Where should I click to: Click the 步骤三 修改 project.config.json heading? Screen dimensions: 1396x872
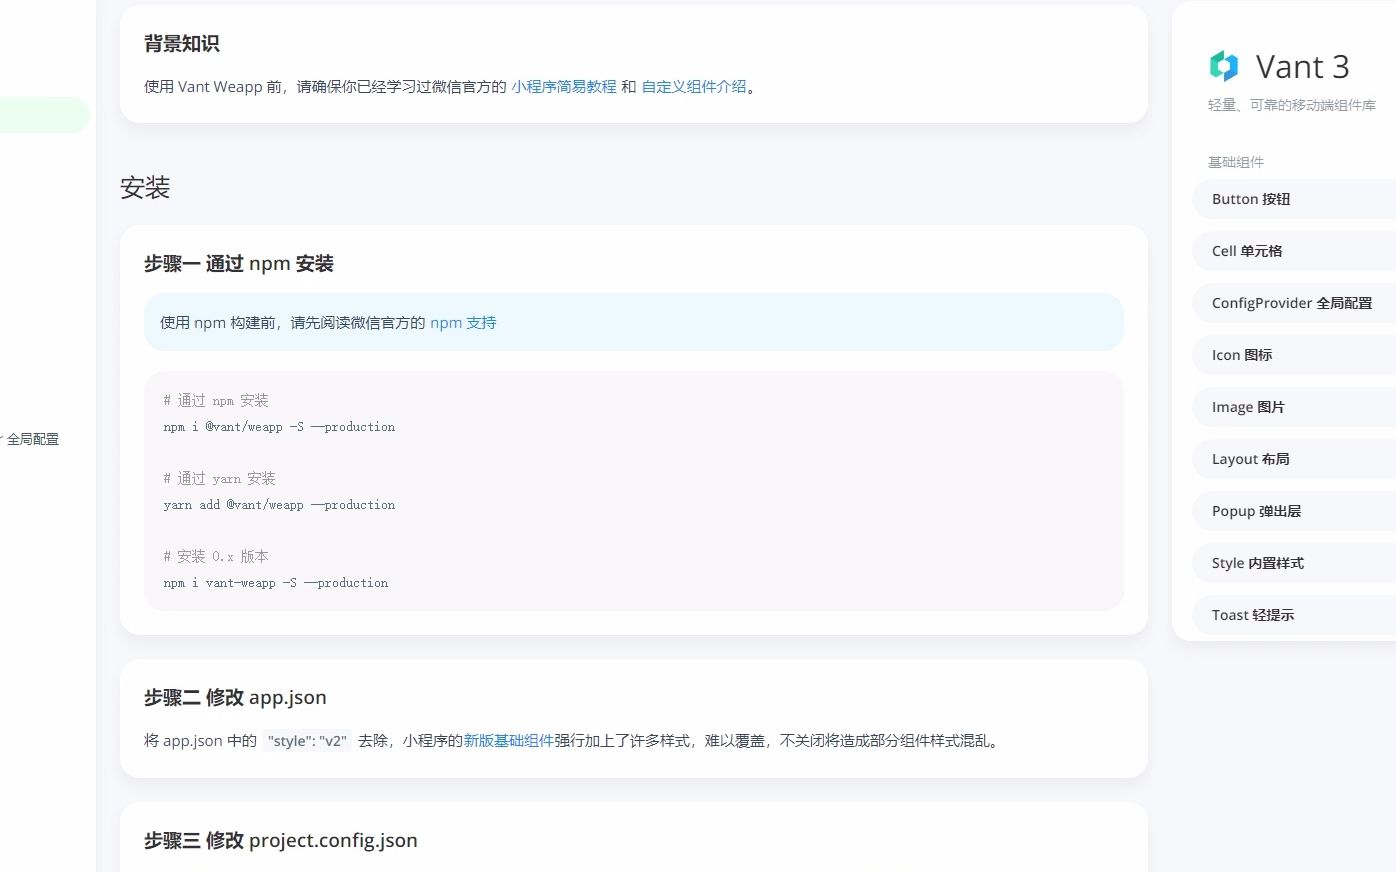click(x=281, y=841)
